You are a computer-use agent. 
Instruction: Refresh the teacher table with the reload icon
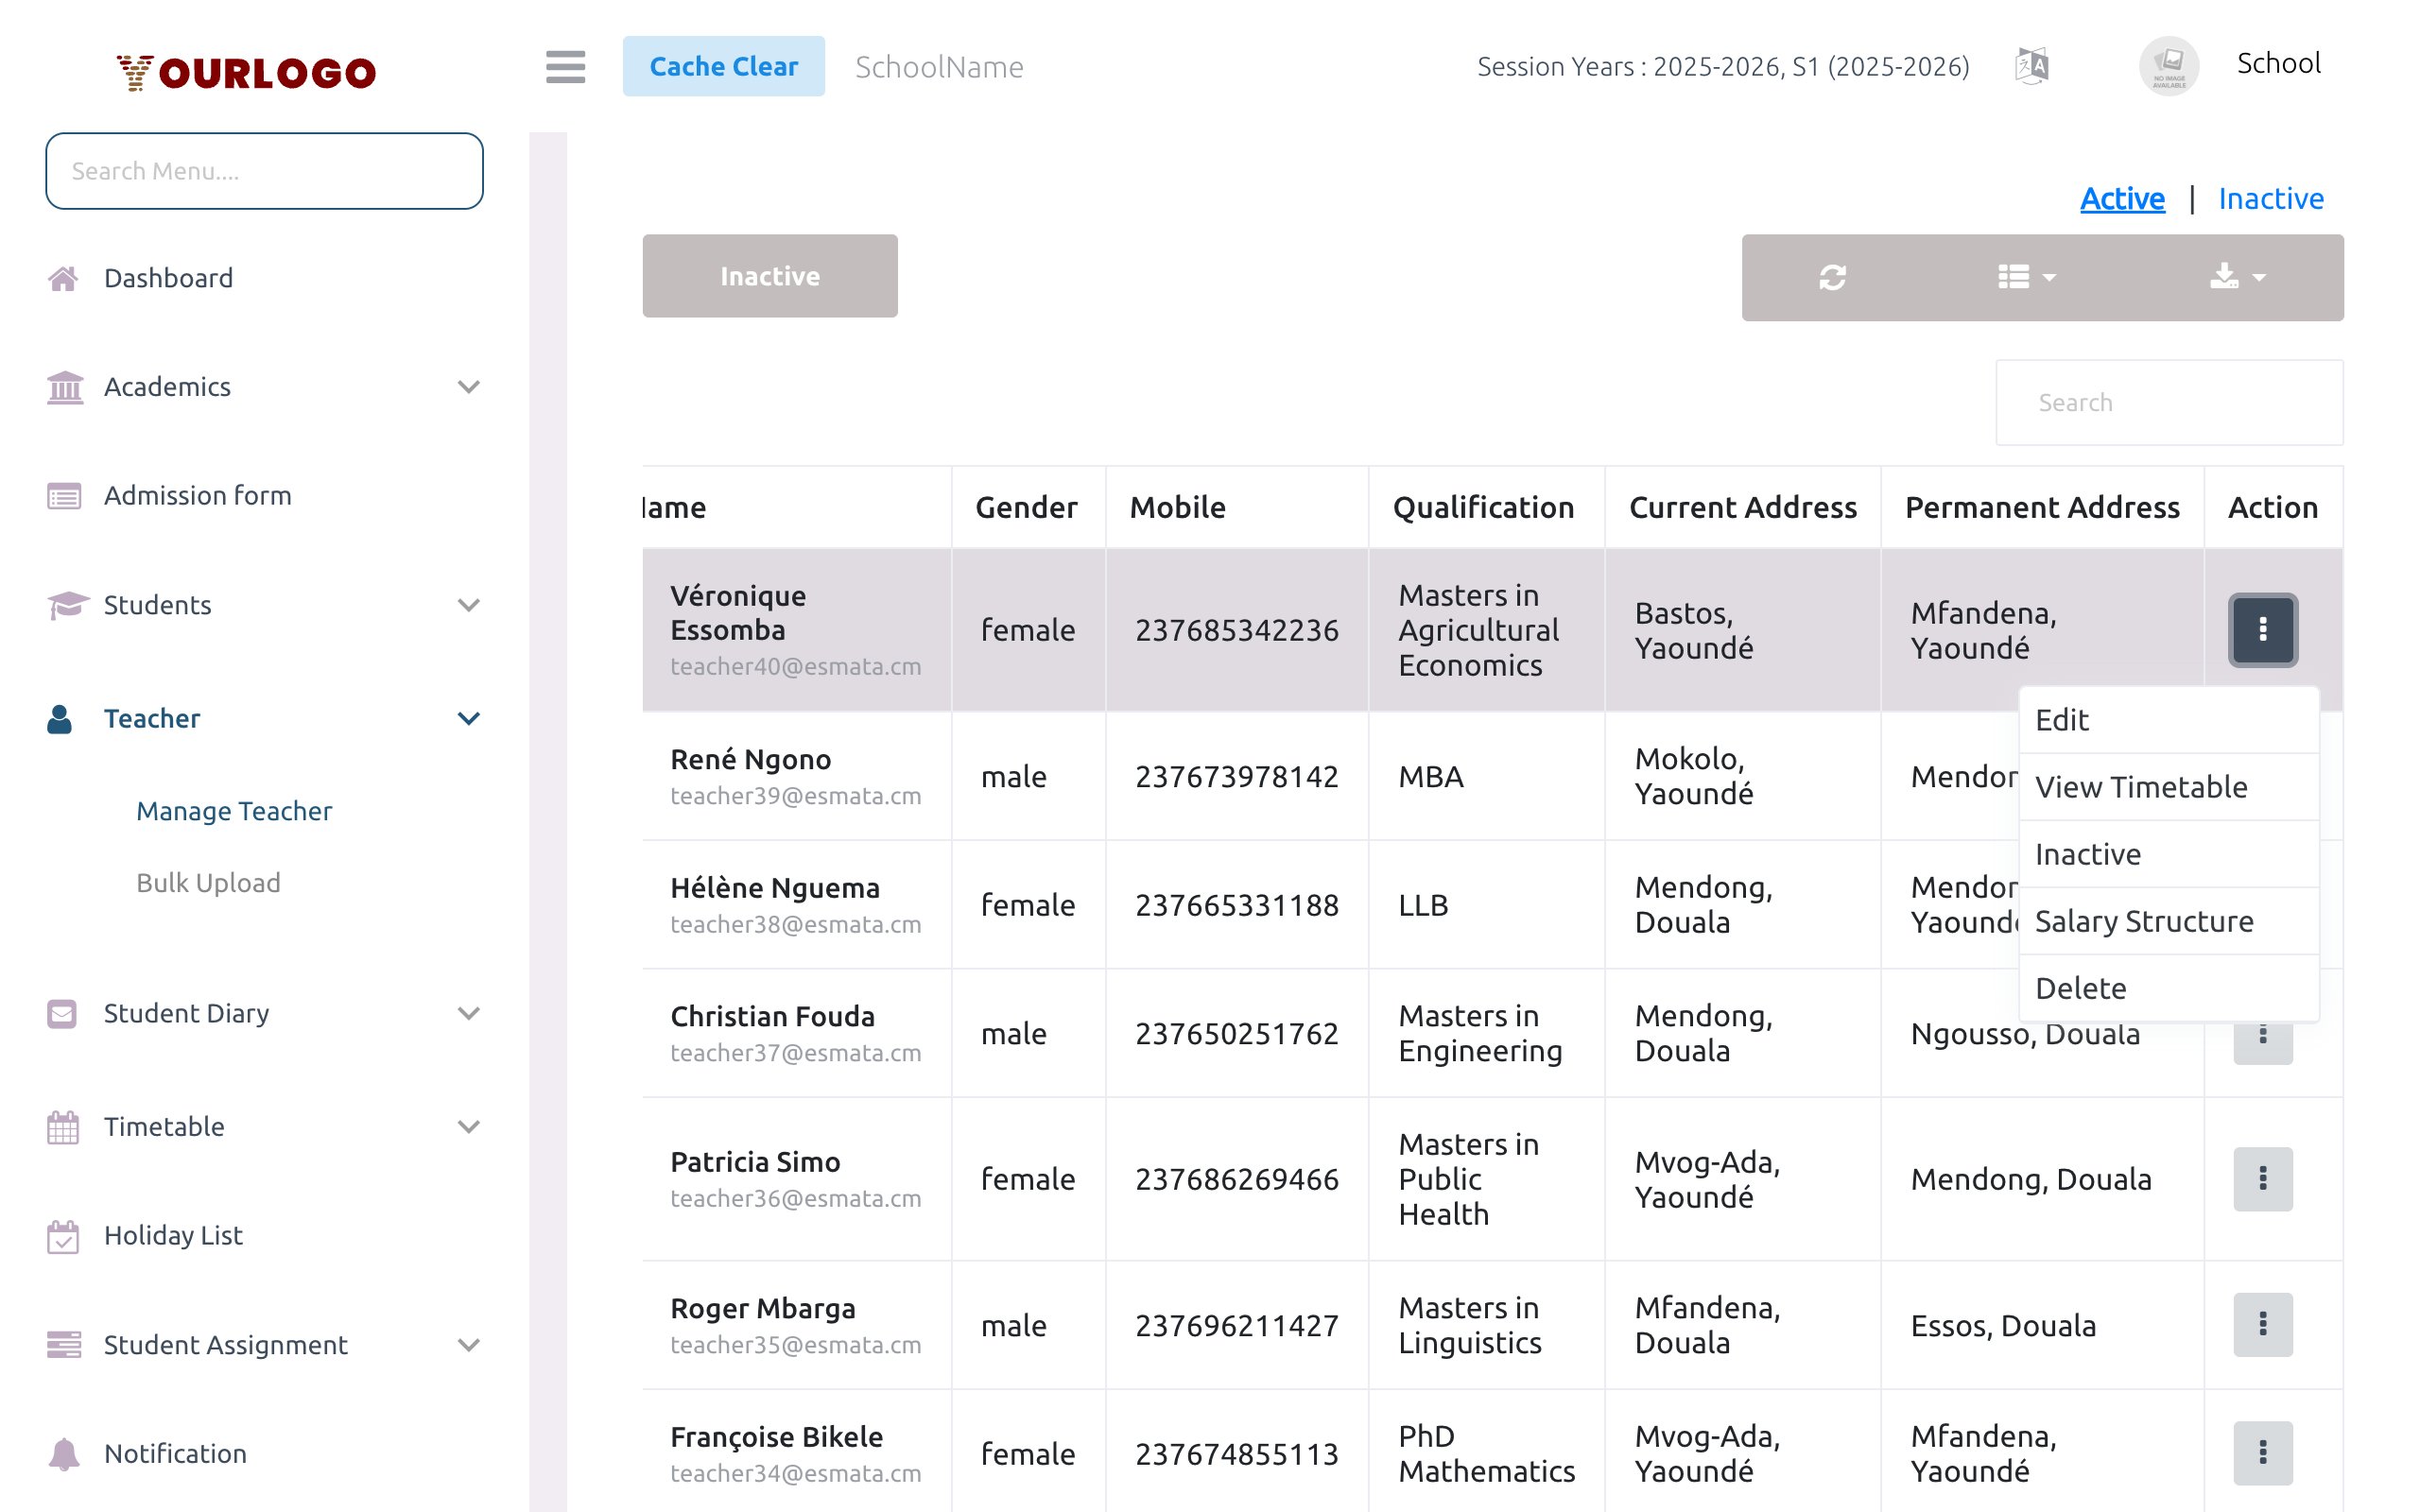coord(1832,277)
